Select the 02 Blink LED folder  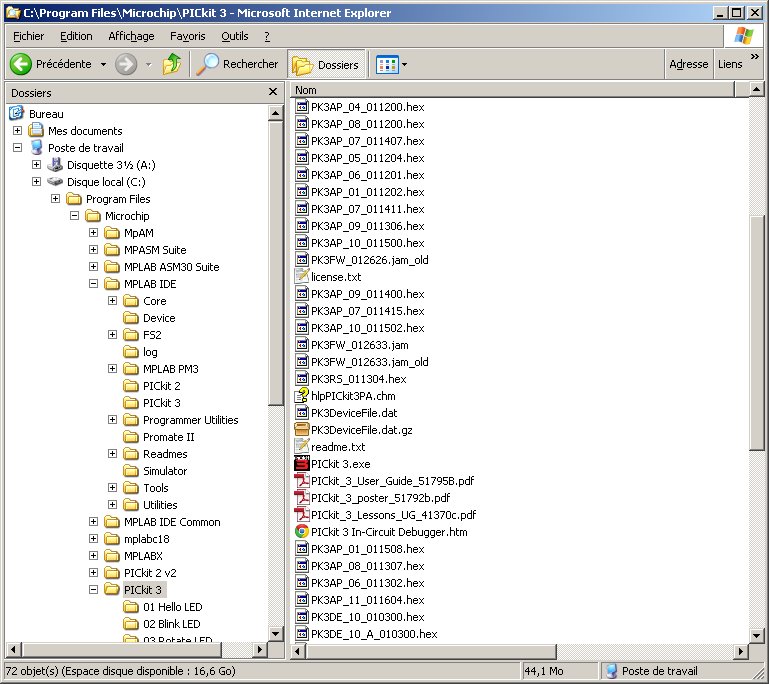tap(161, 624)
